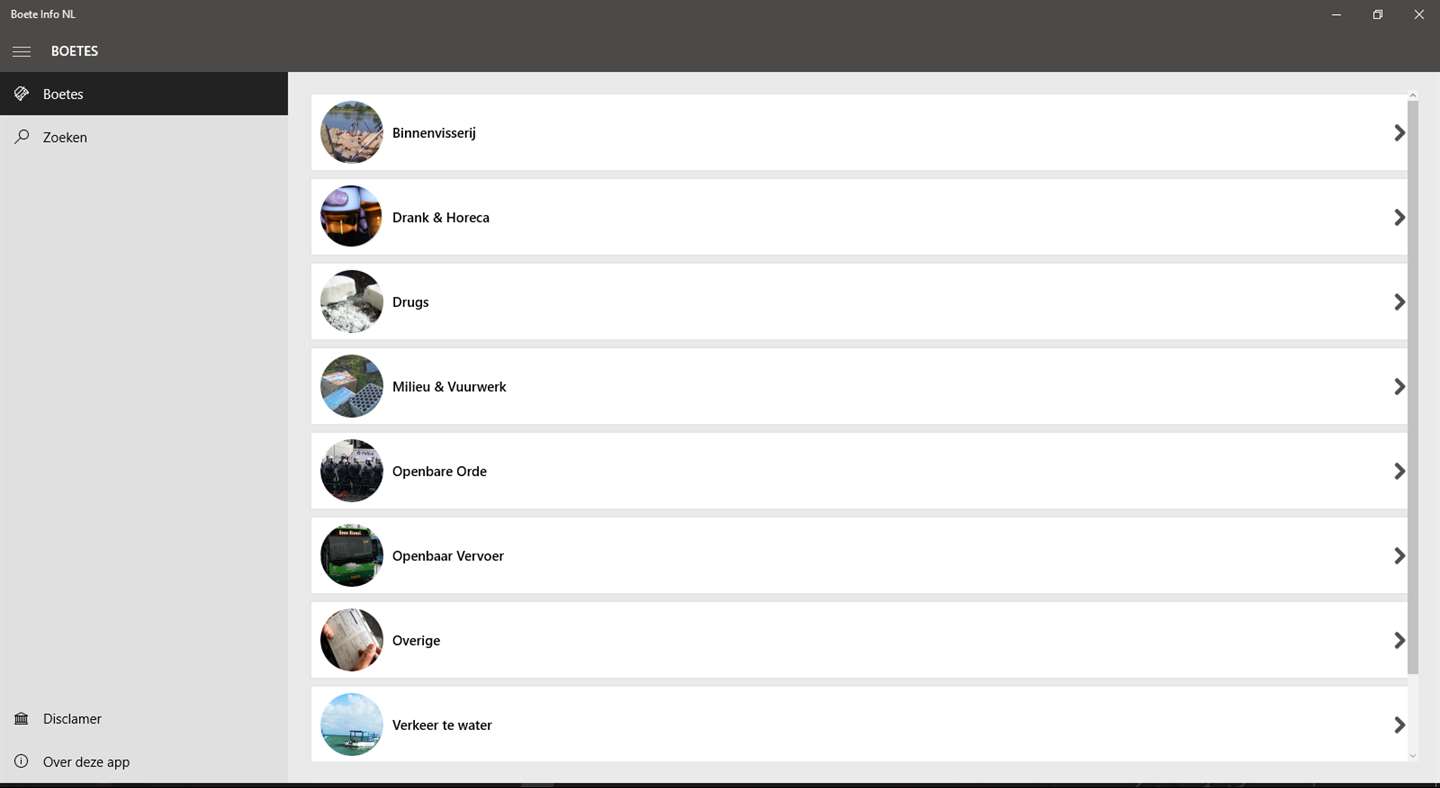
Task: Click the Disclamer building icon
Action: 21,719
